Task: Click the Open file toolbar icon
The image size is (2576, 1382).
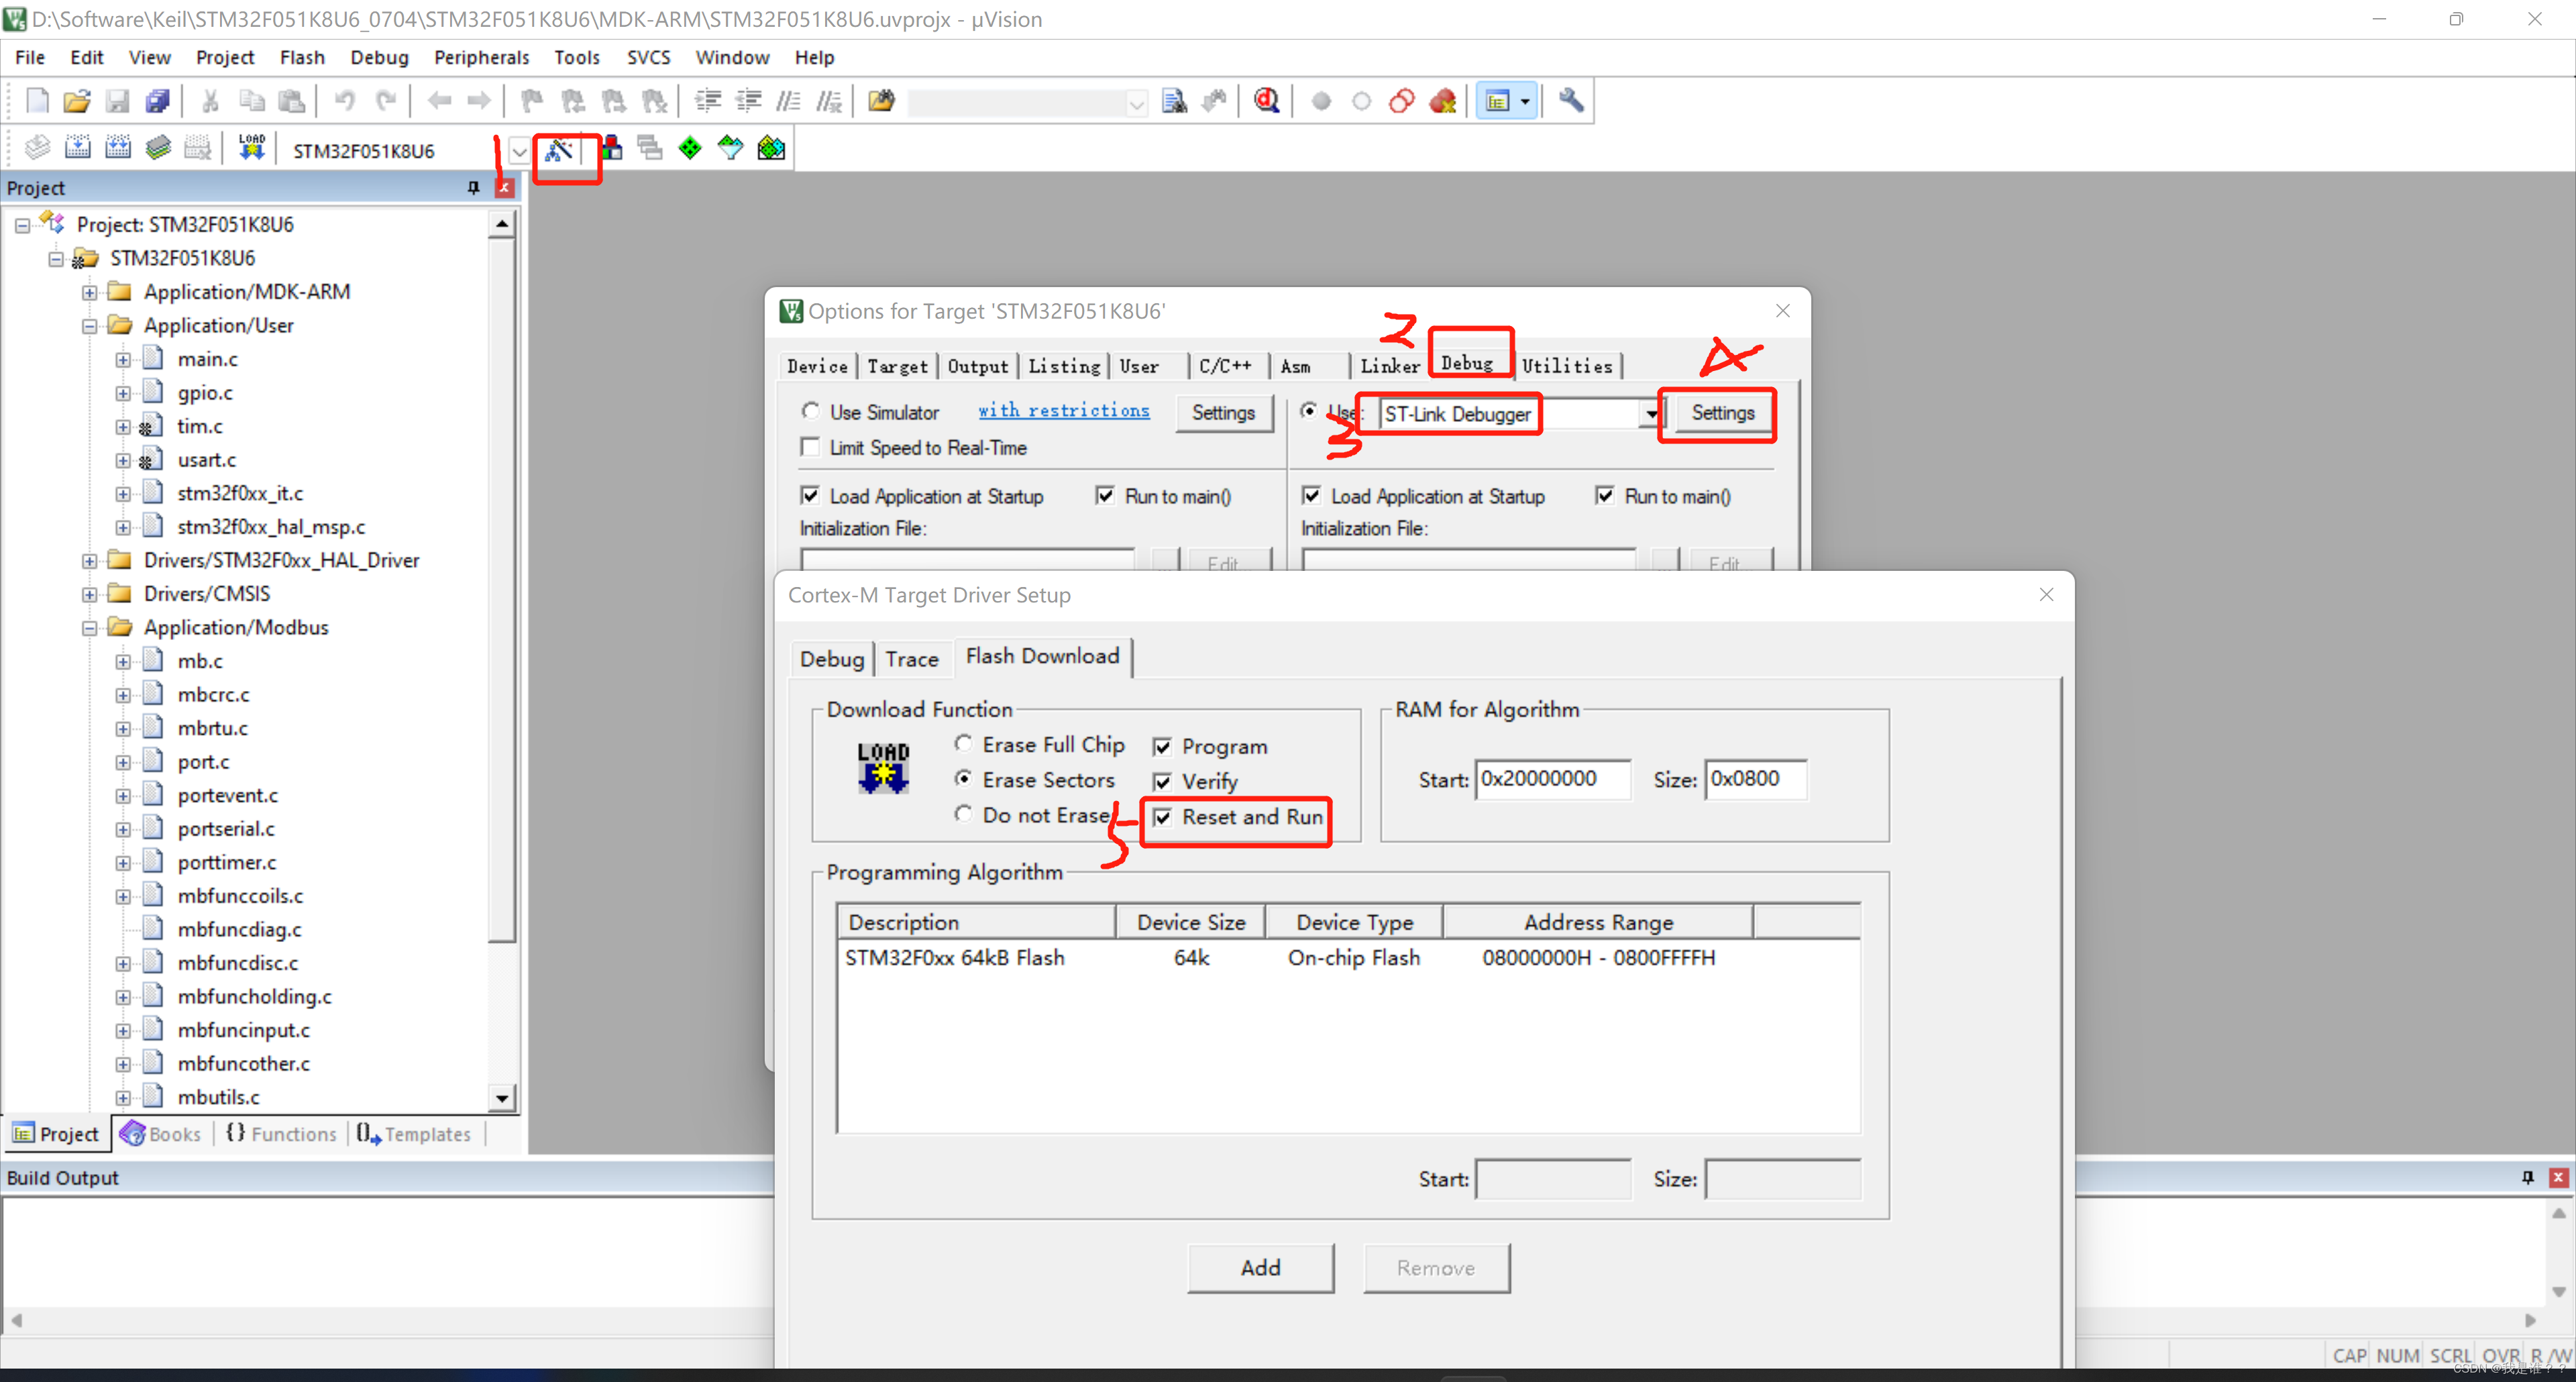Action: pos(76,101)
